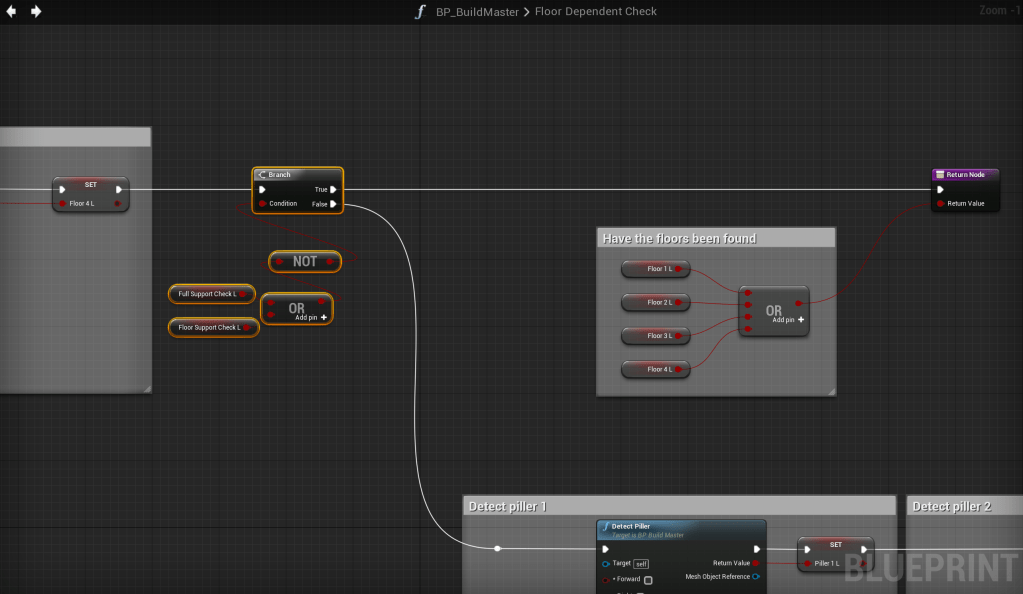1023x594 pixels.
Task: Click the Branch node's True exec pin
Action: tap(333, 189)
